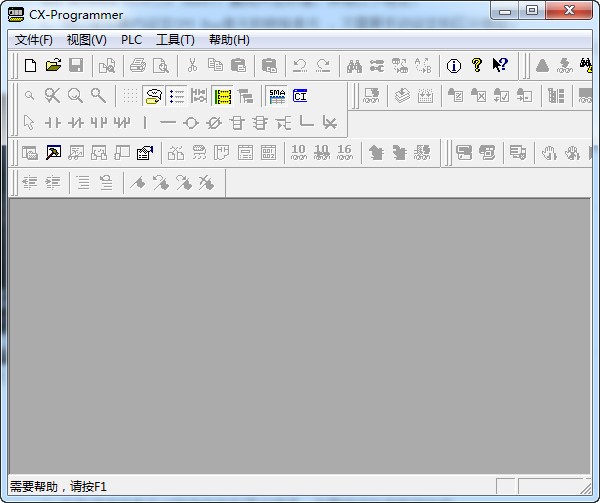
Task: Expand the 工具(T) menu
Action: tap(175, 40)
